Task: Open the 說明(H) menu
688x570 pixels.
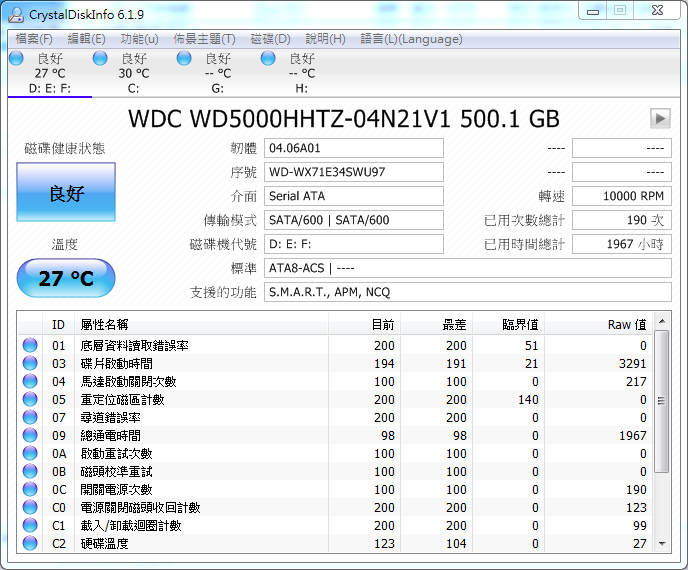Action: click(325, 39)
